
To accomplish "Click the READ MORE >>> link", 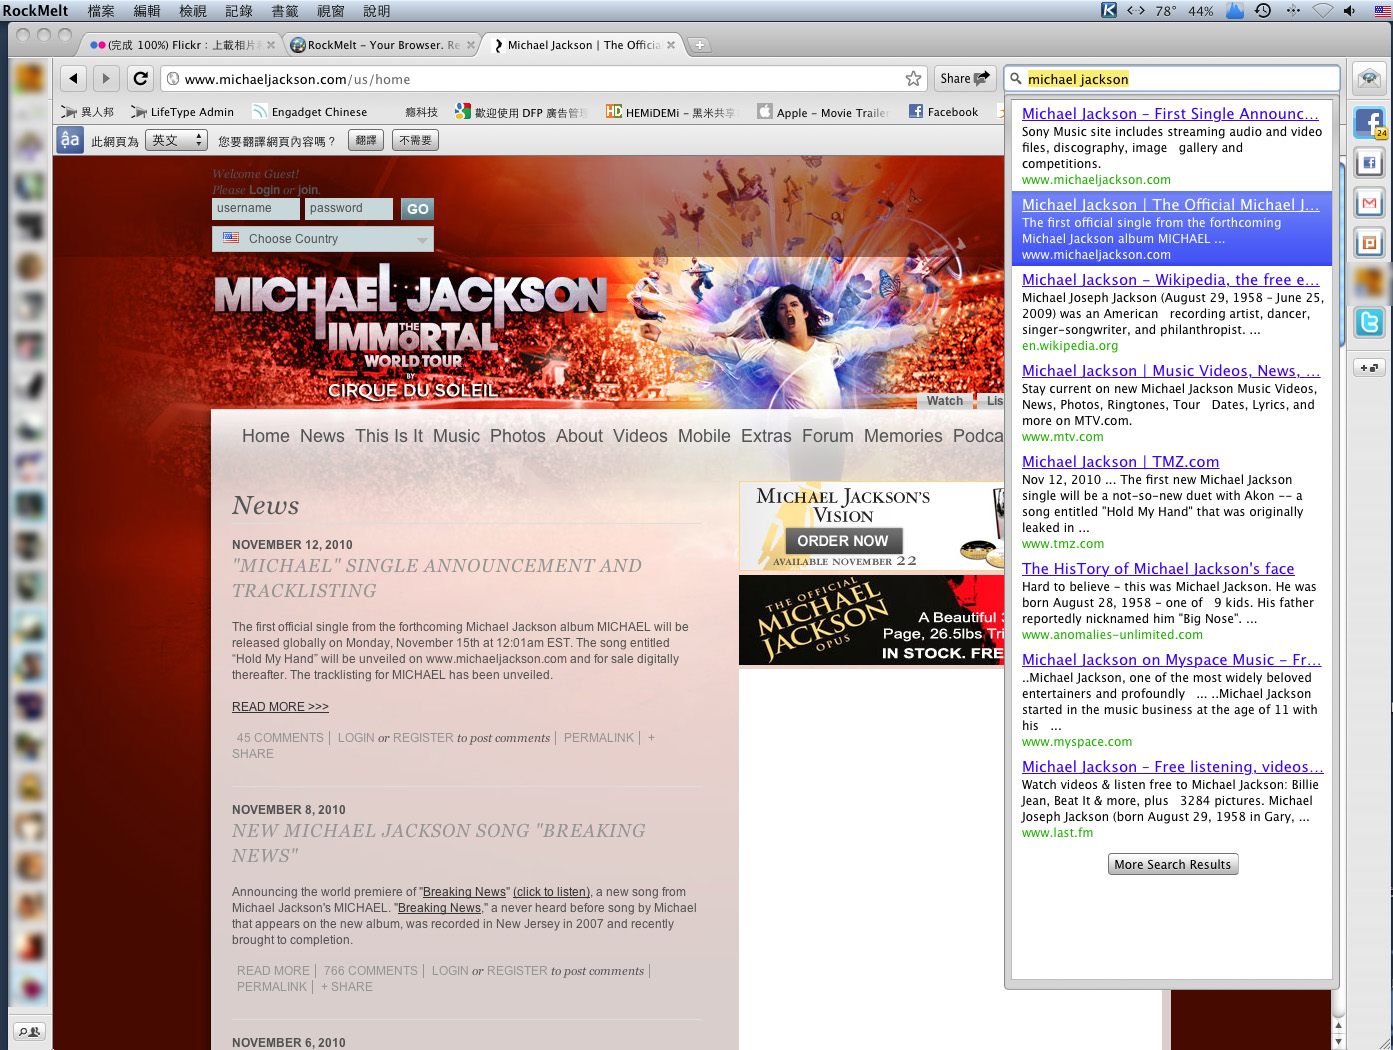I will tap(280, 707).
